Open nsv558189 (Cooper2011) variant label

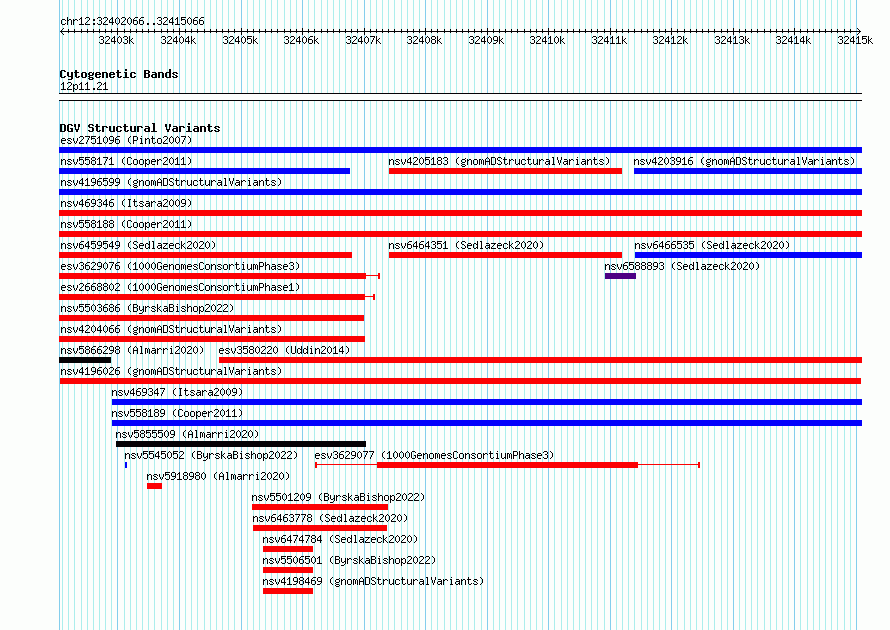pos(177,413)
